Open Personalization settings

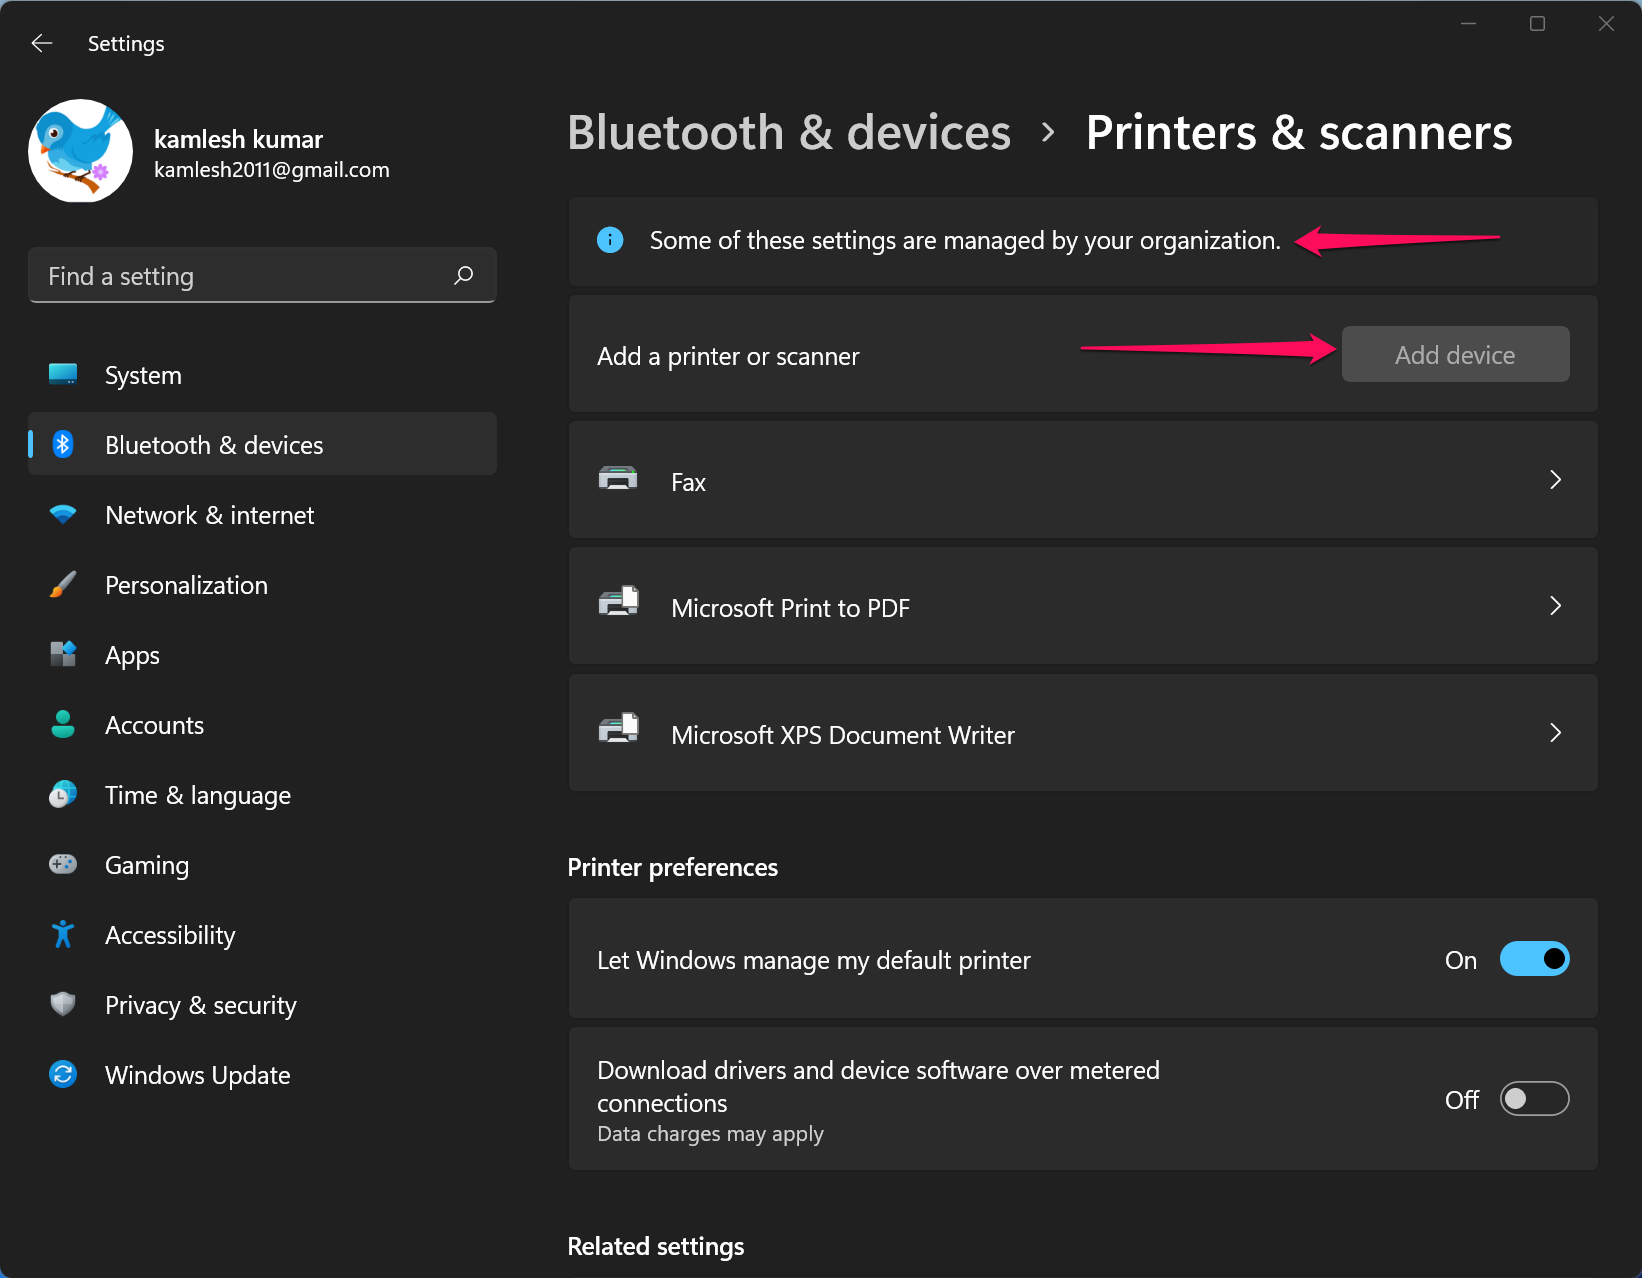(262, 585)
